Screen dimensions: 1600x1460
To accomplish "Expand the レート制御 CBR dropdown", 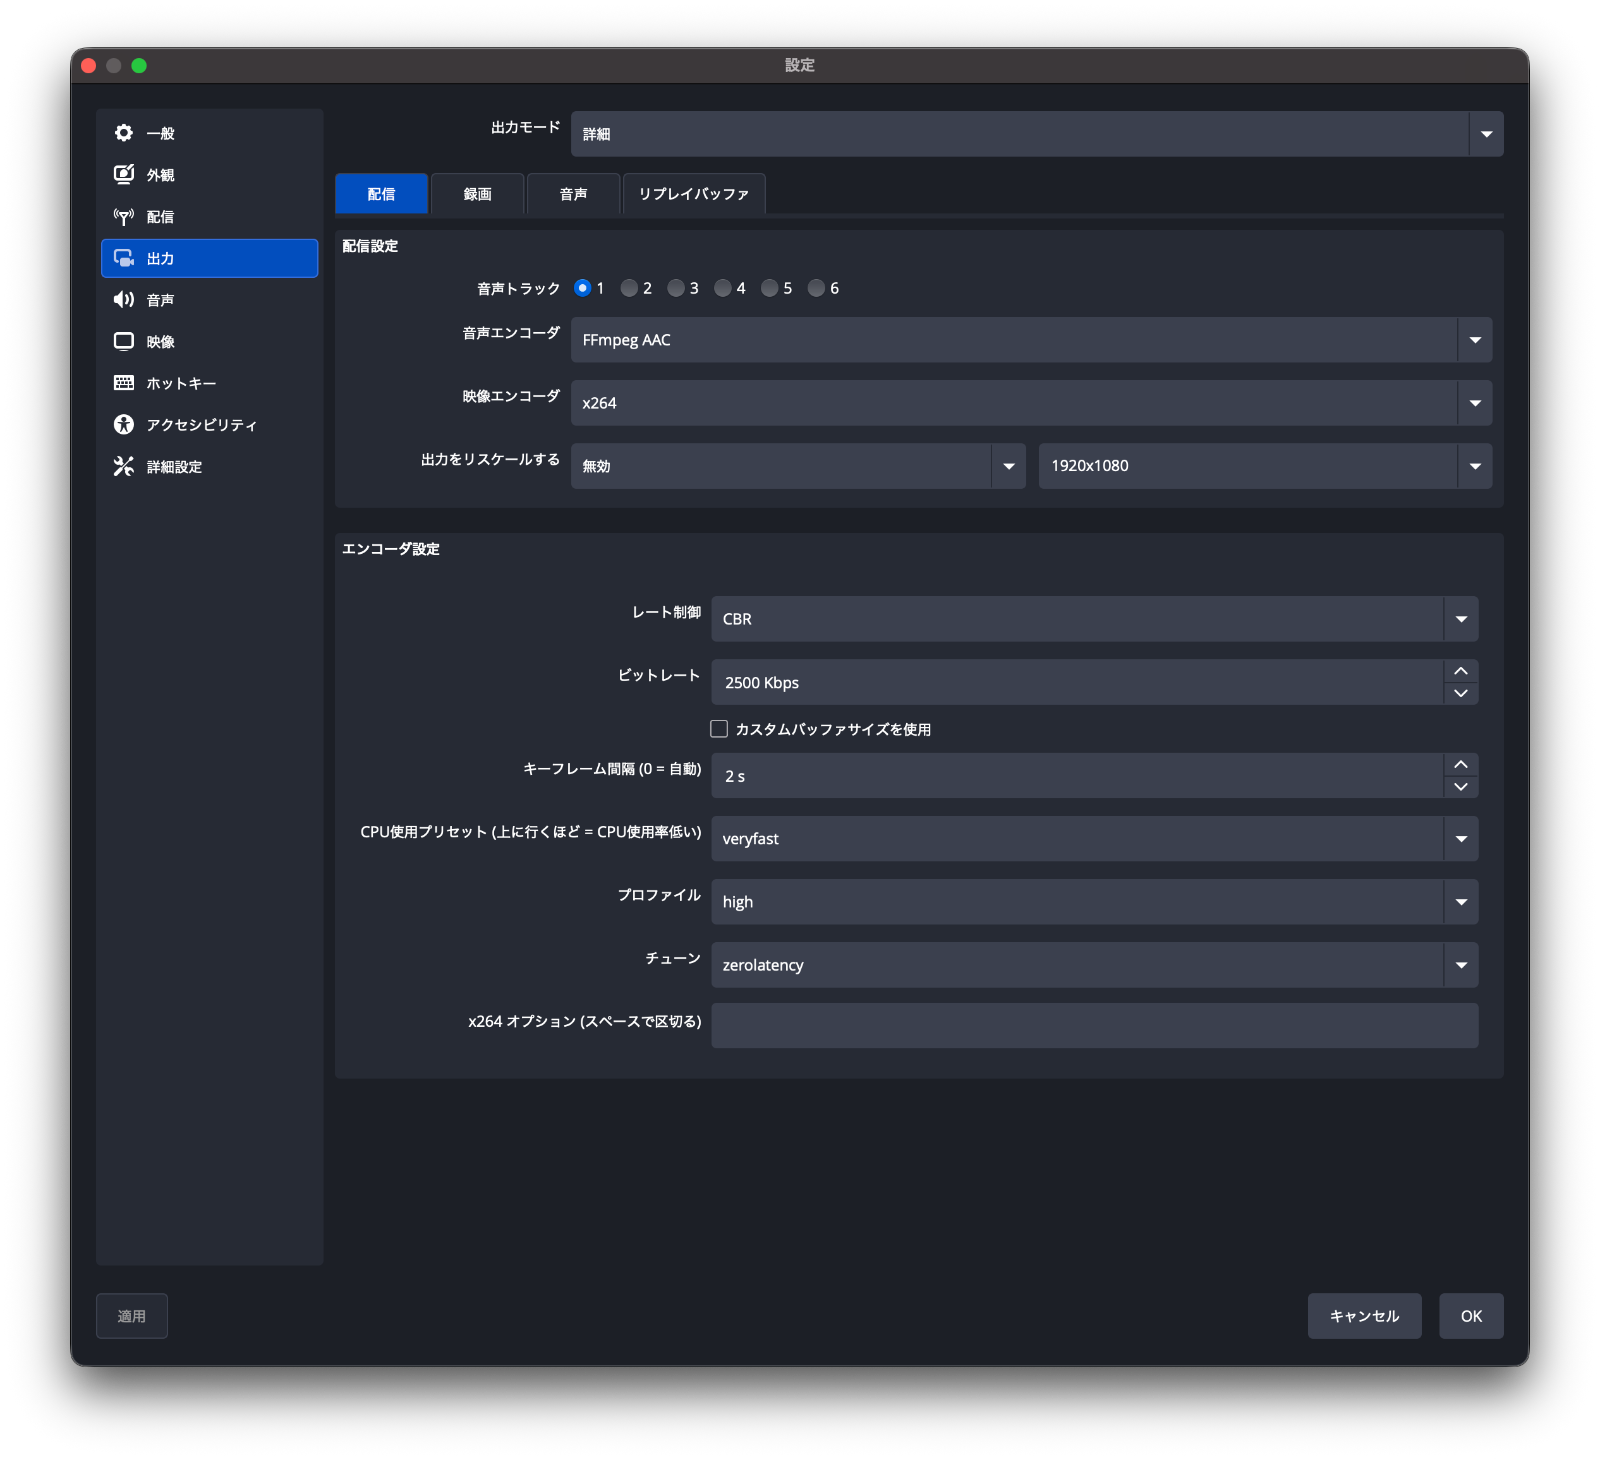I will coord(1460,619).
